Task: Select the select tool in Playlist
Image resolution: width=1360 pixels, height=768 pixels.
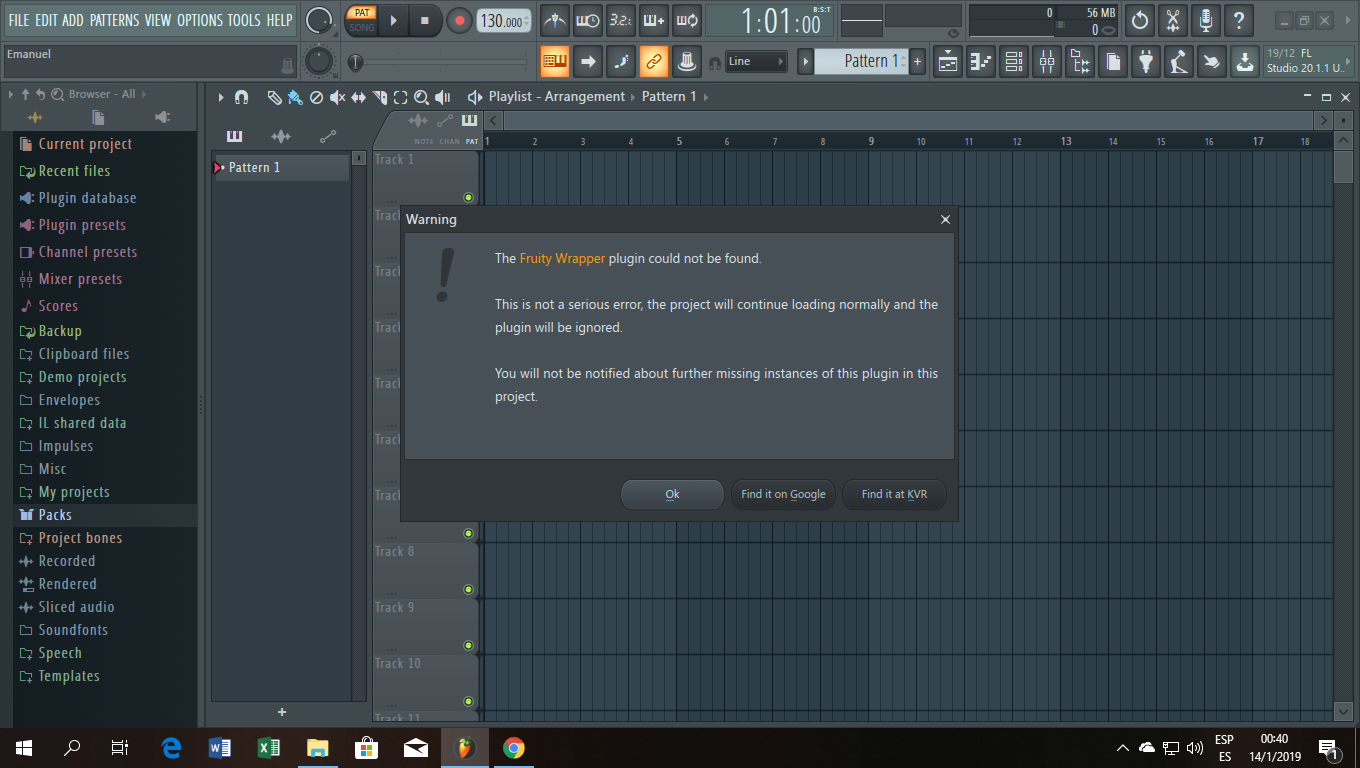Action: click(x=400, y=97)
